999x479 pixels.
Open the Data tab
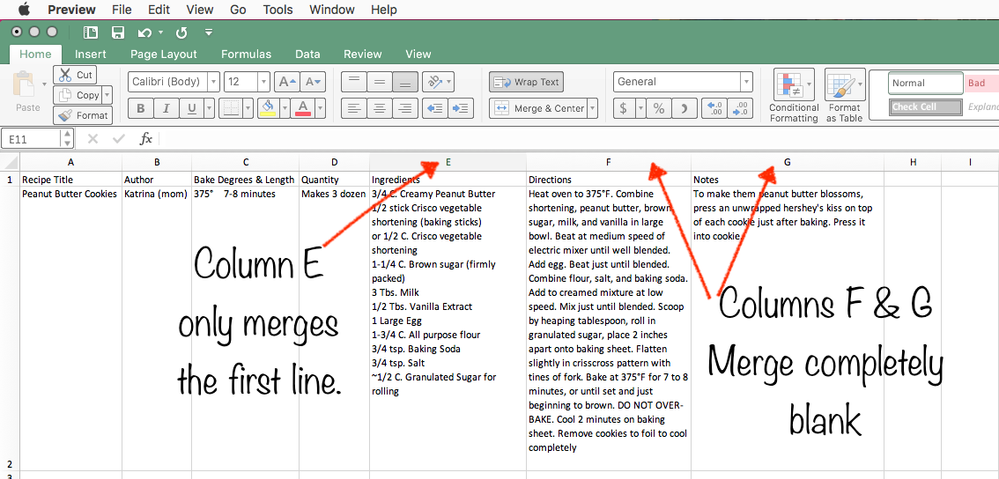pos(307,54)
